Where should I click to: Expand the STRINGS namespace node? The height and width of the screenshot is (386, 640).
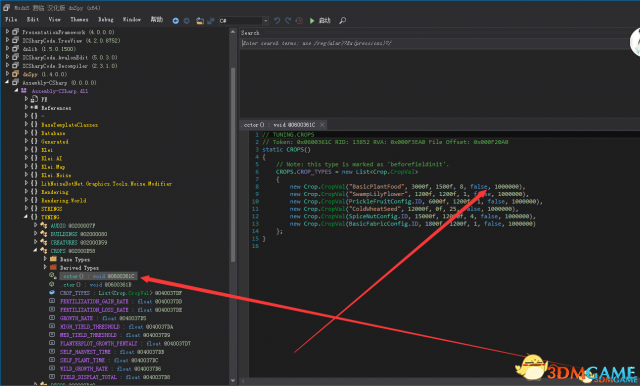(26, 209)
